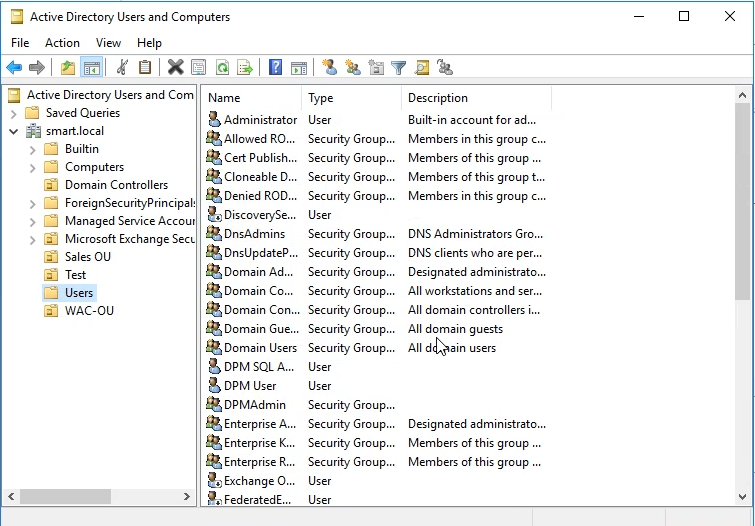Expand the Saved Queries node

point(13,114)
